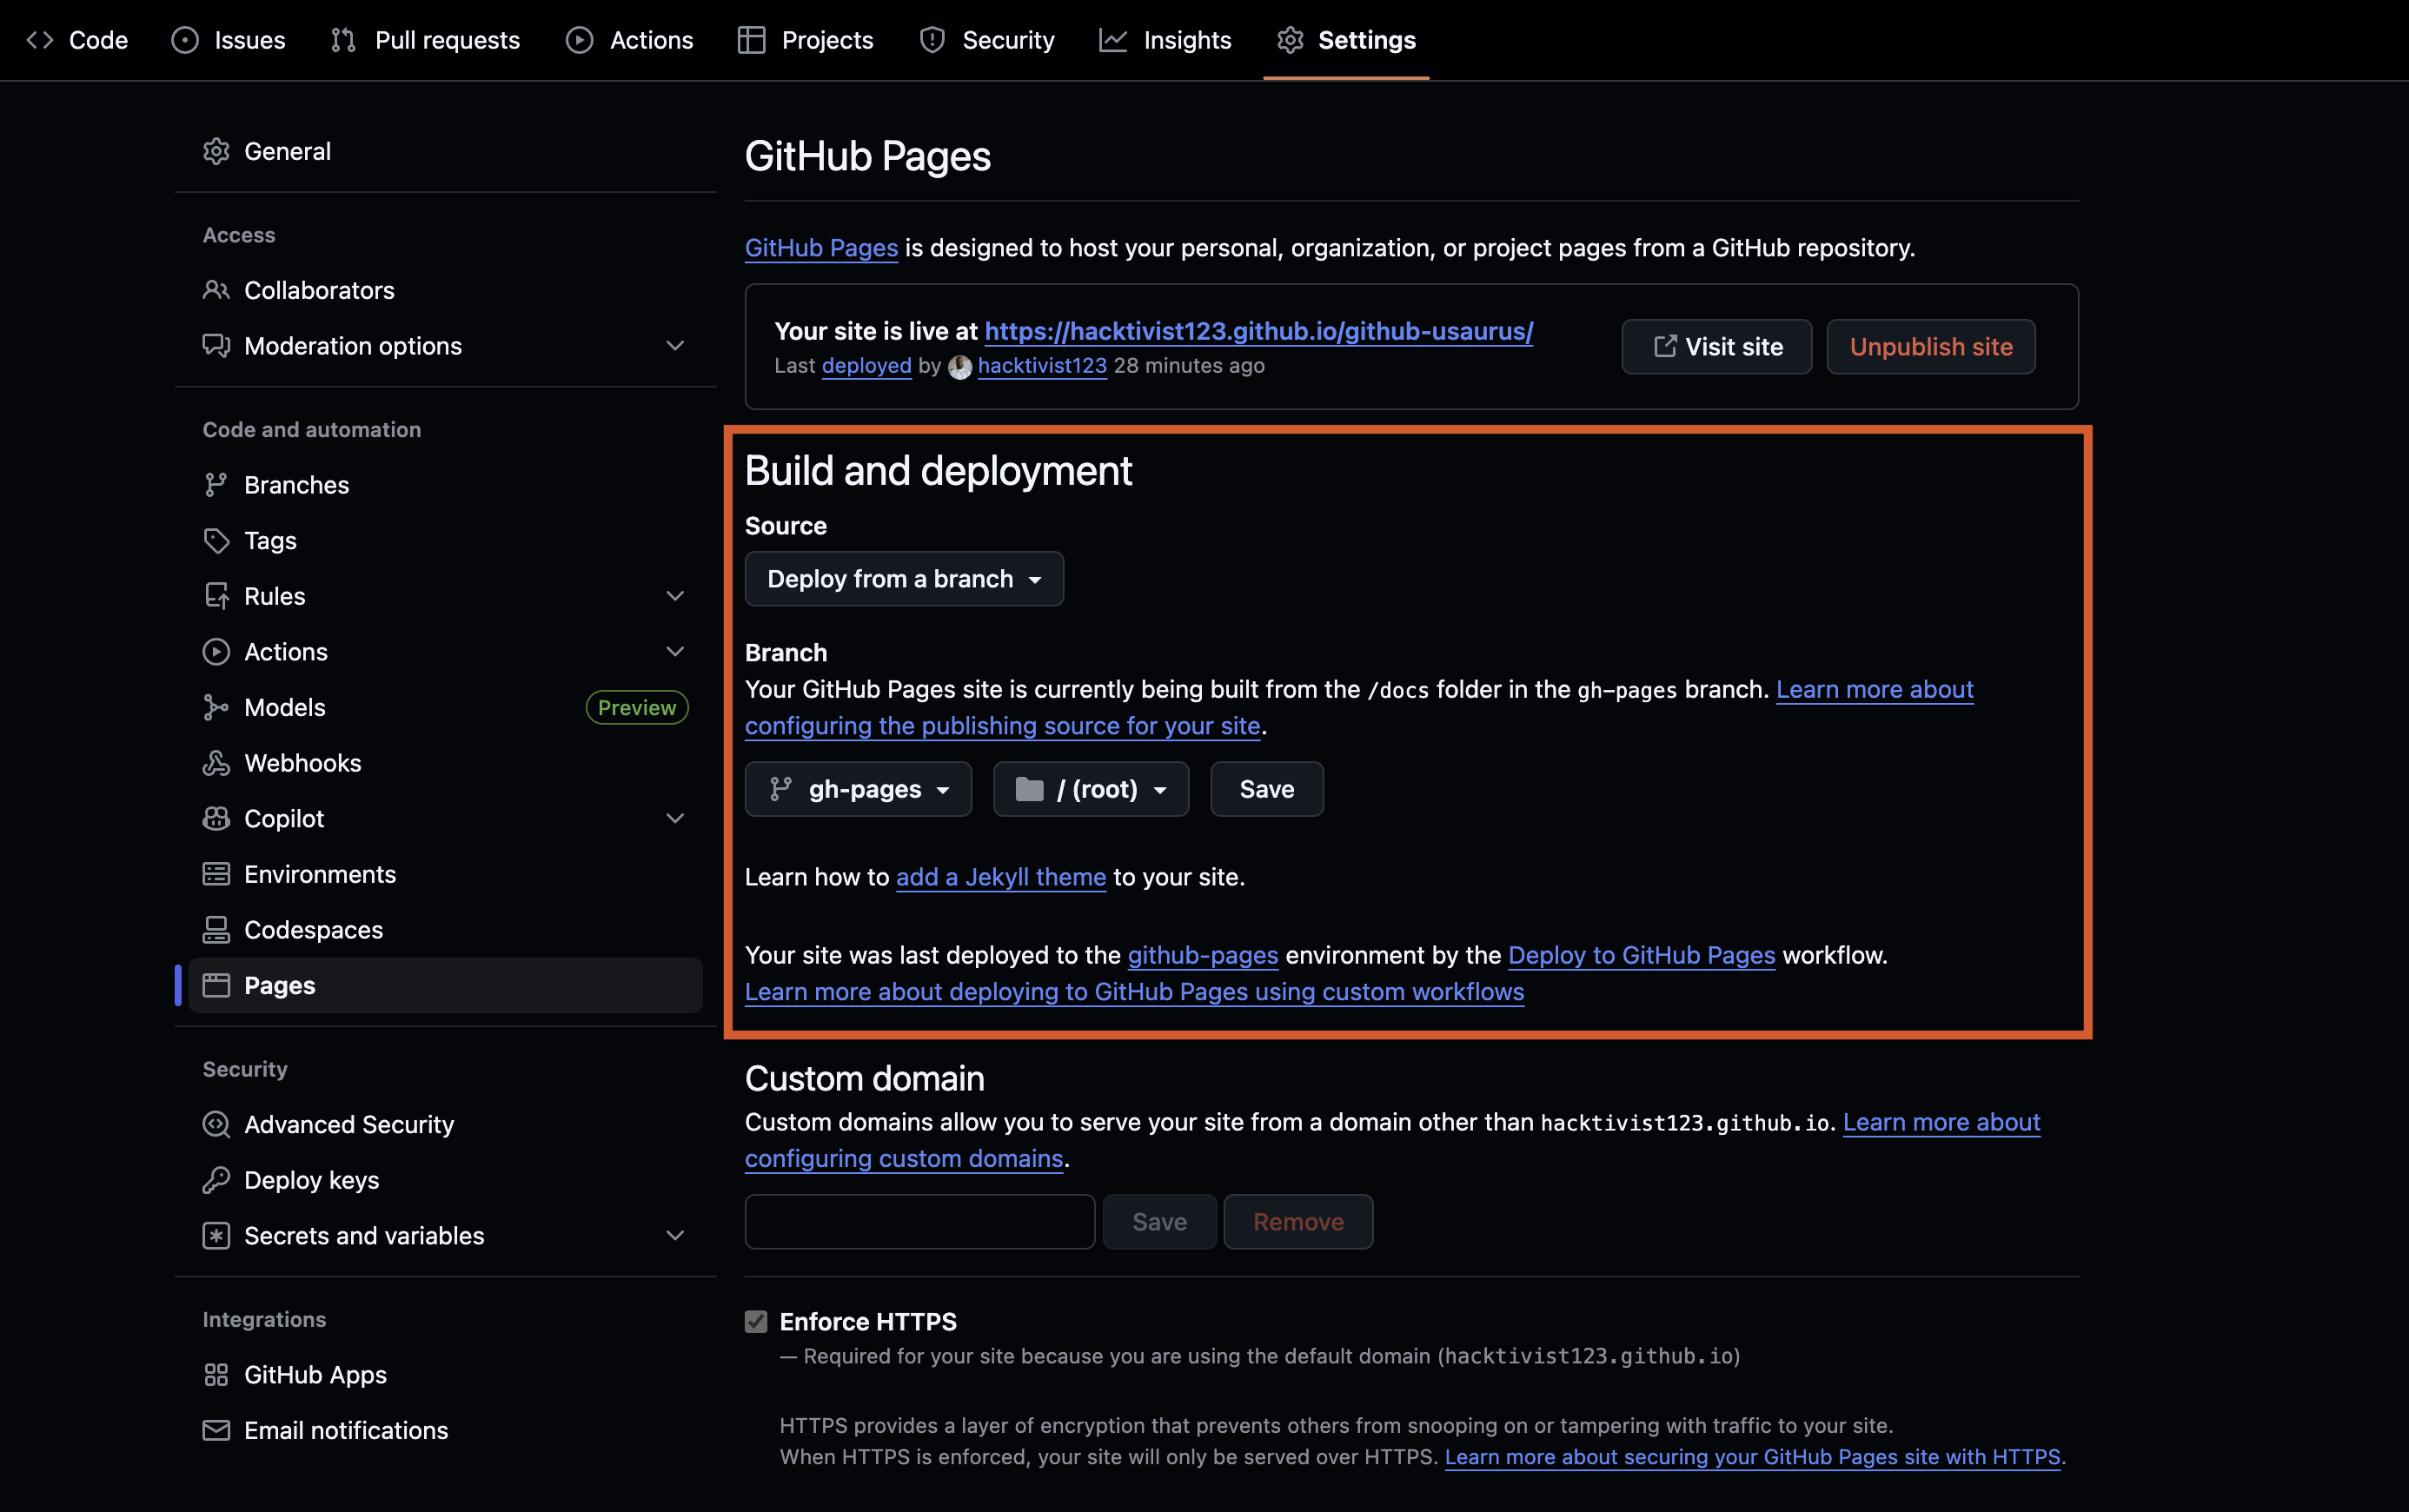Open the gh-pages branch dropdown
Viewport: 2409px width, 1512px height.
[858, 789]
